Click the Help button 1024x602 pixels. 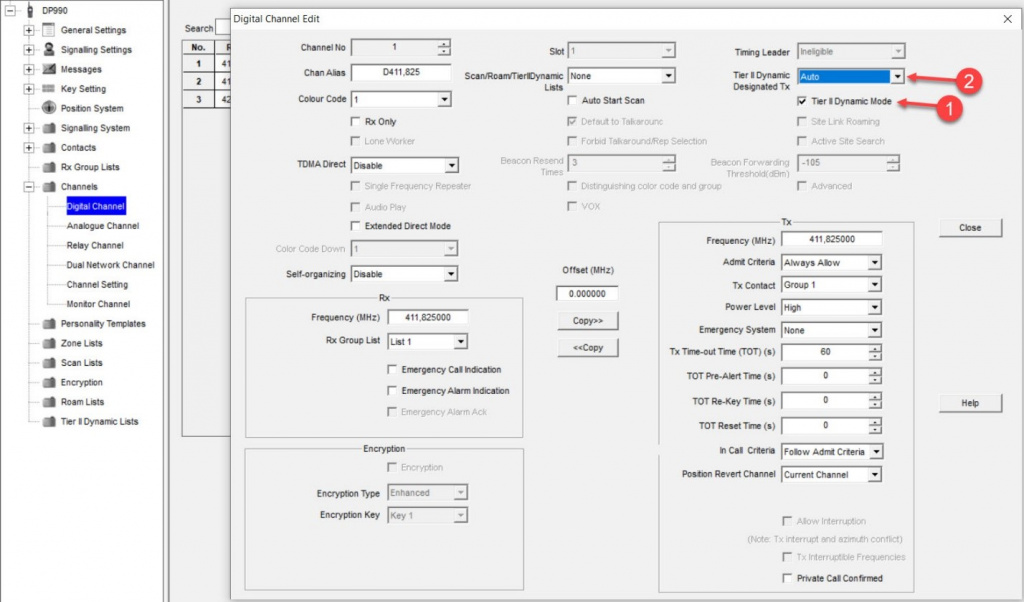(970, 404)
